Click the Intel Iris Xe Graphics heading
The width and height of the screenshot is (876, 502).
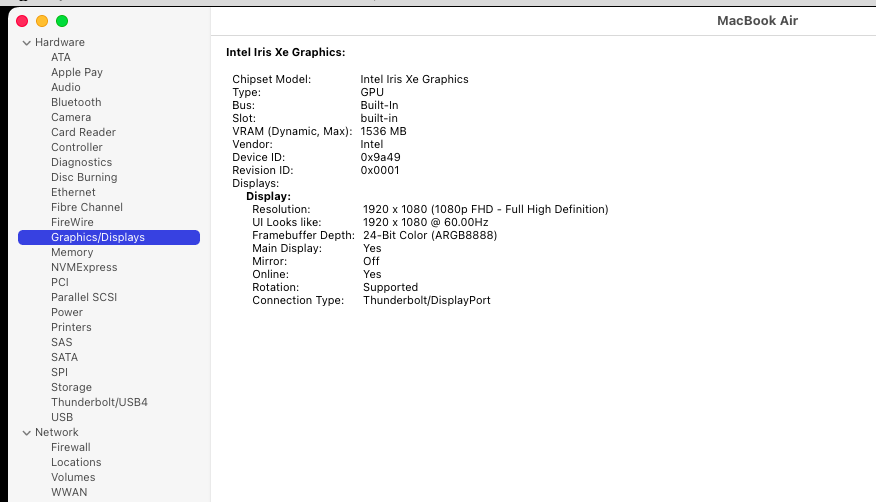pos(285,52)
